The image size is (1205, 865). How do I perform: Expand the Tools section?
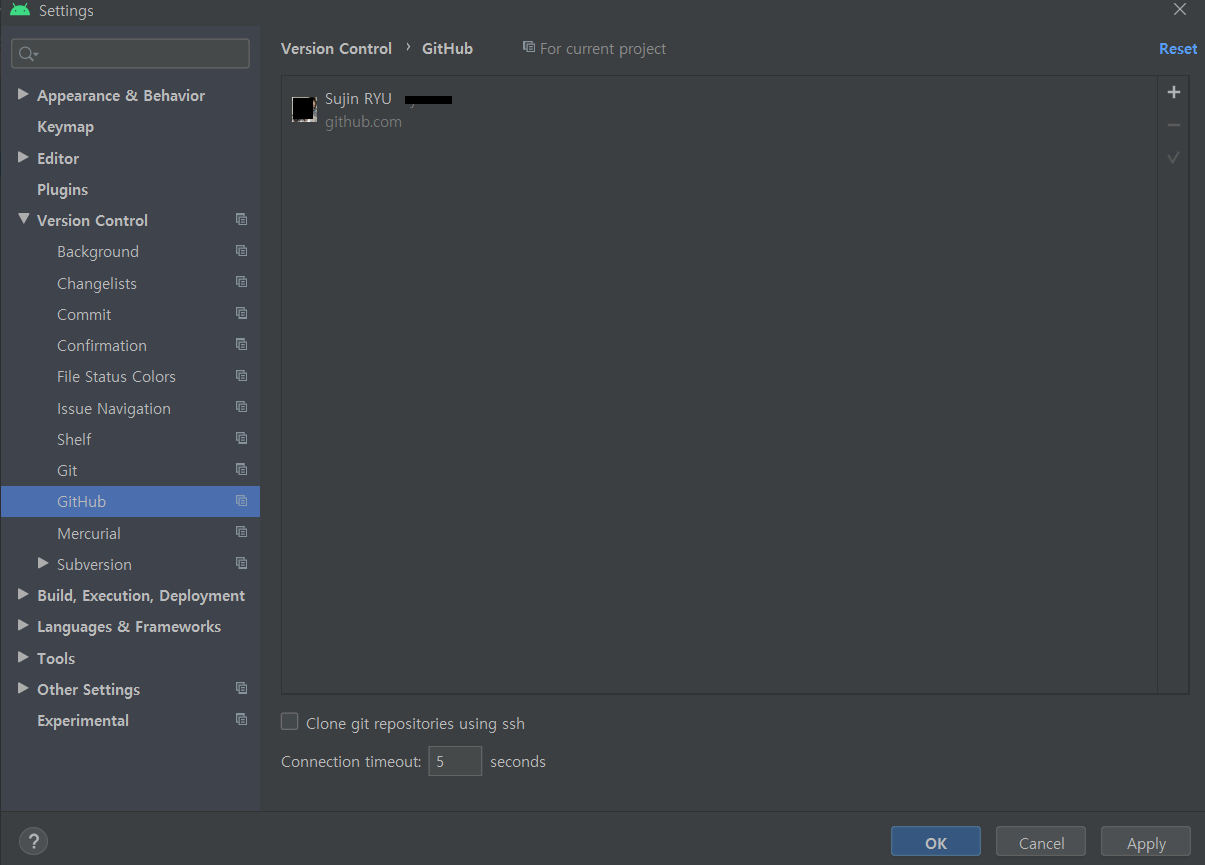[23, 657]
